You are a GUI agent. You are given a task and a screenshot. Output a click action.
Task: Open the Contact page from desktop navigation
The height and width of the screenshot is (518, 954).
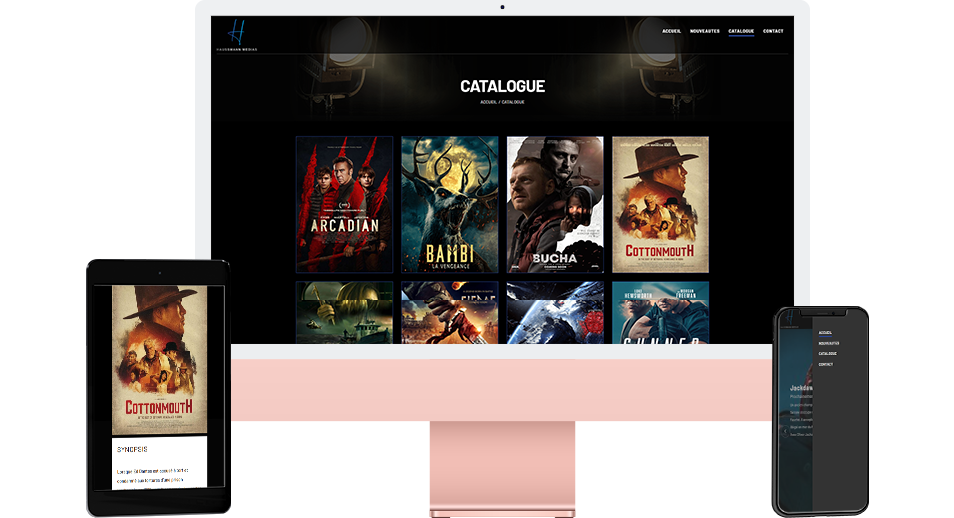773,31
